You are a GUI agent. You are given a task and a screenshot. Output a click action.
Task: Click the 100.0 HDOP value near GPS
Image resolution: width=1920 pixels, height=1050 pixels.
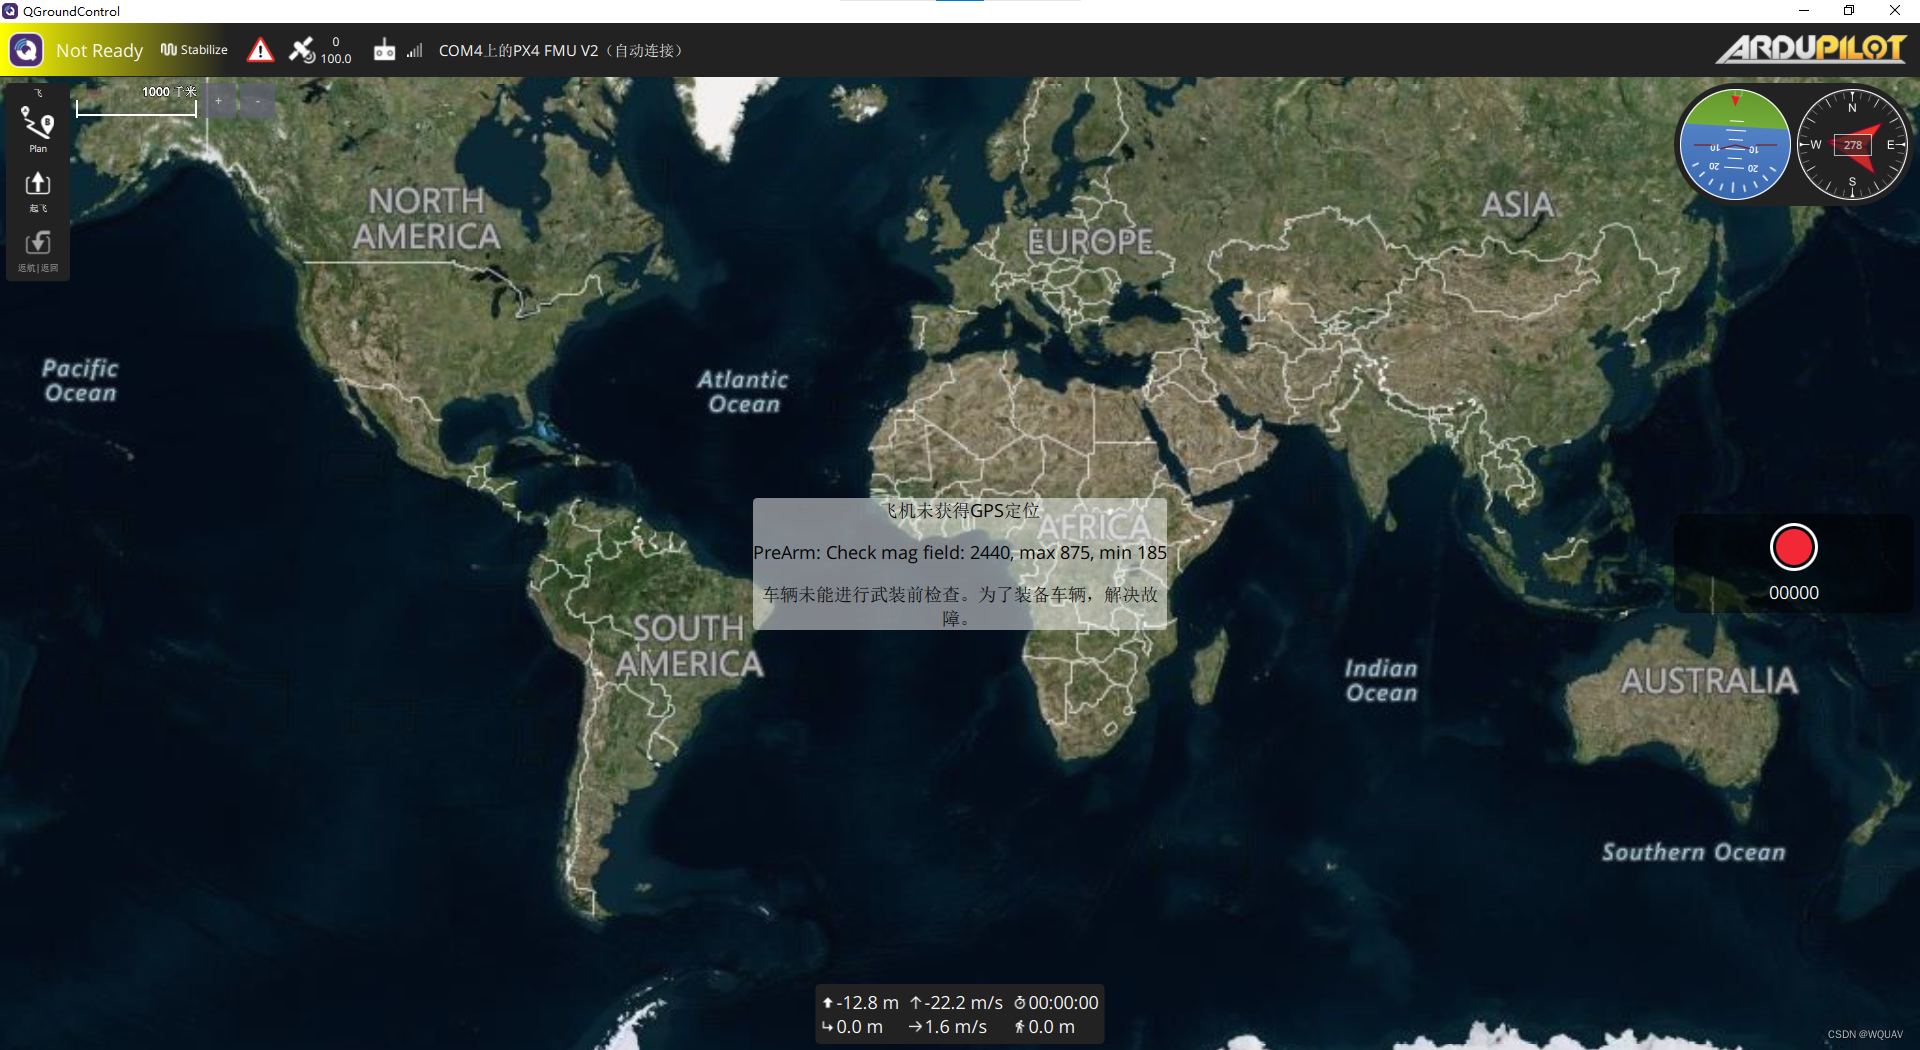336,59
